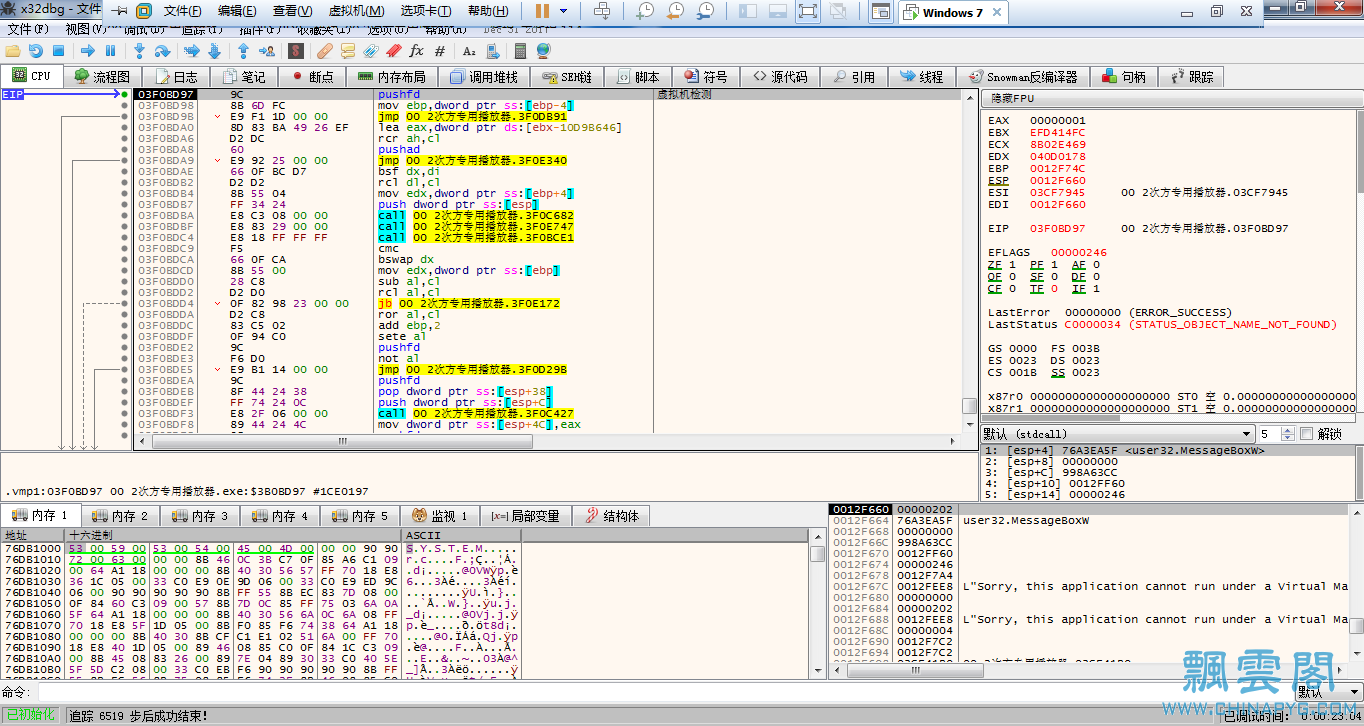The width and height of the screenshot is (1364, 726).
Task: Click the 已初始化 status label
Action: click(x=30, y=715)
